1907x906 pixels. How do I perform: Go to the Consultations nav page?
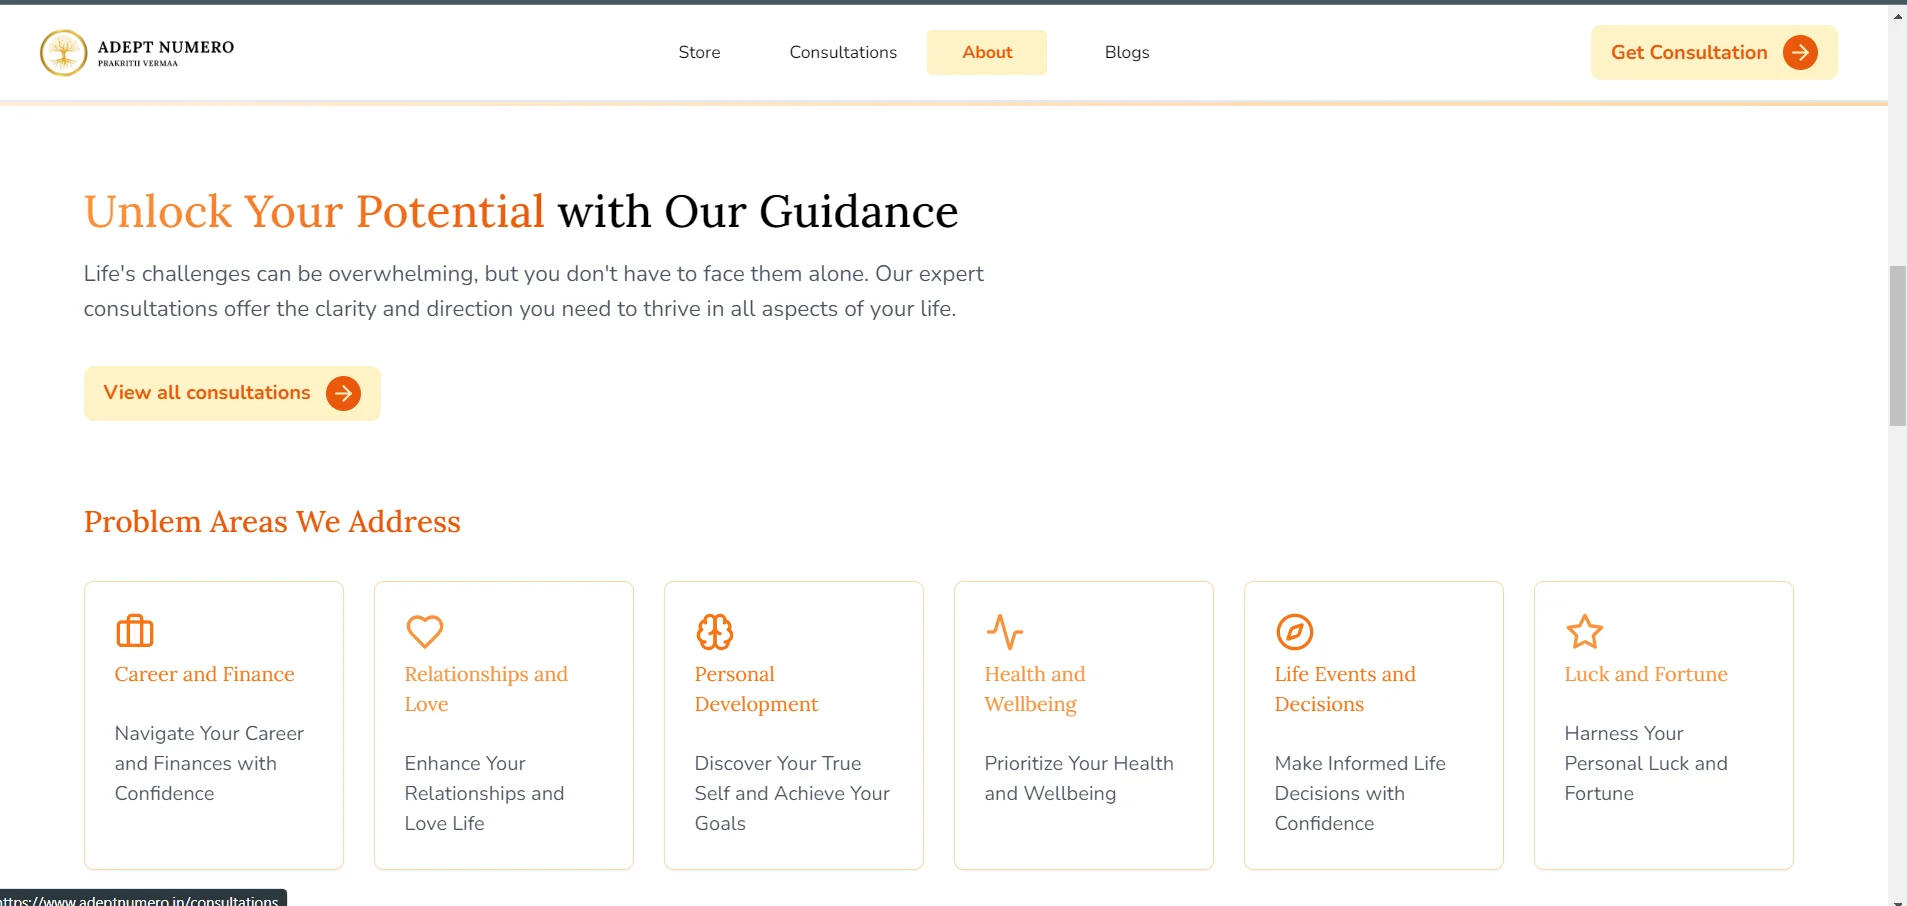[x=843, y=53]
